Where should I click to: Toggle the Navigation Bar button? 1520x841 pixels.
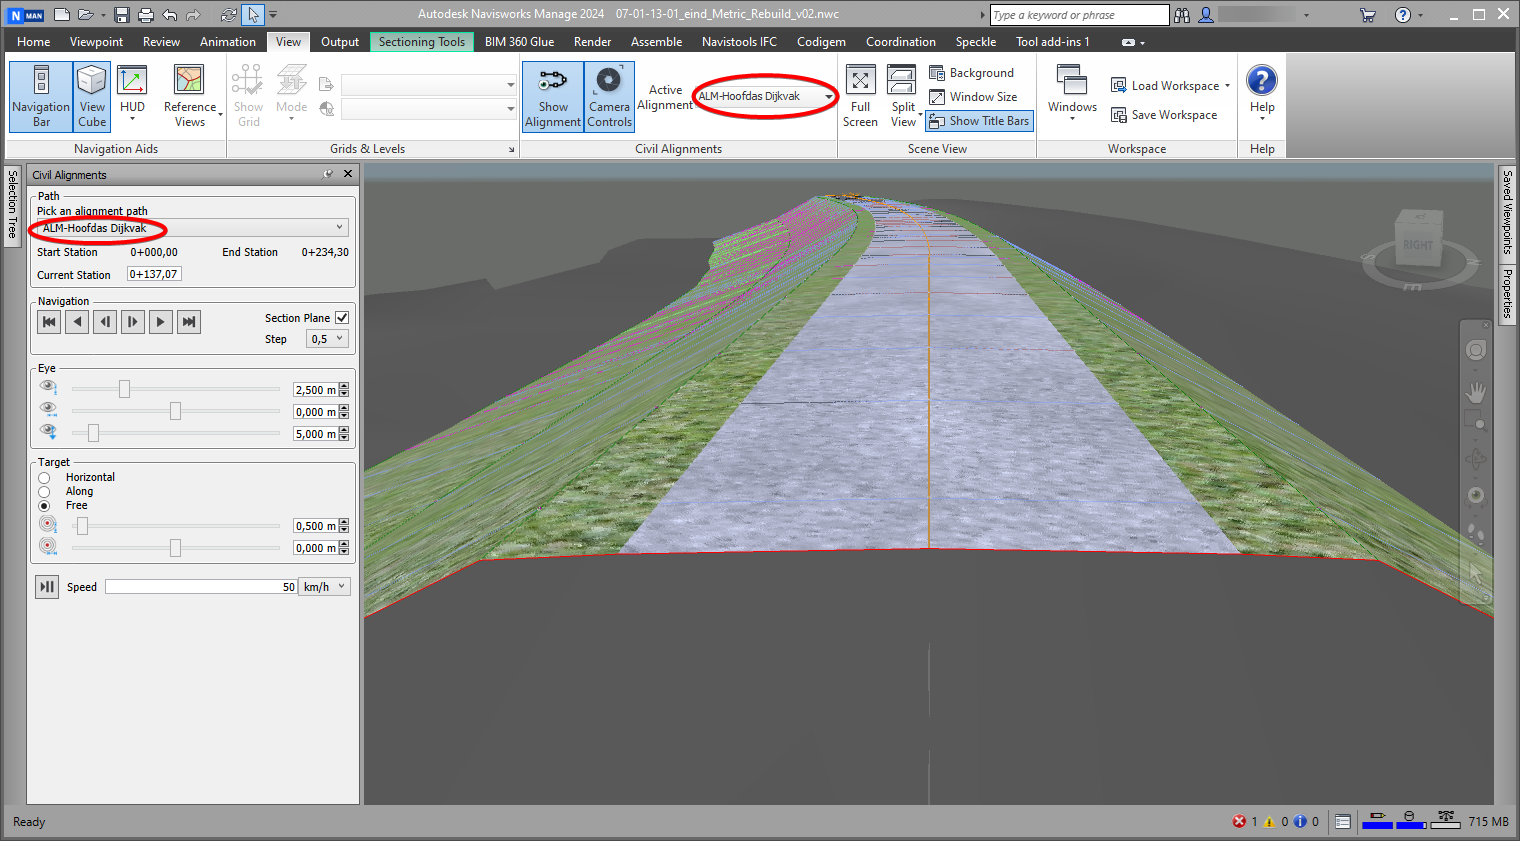[x=41, y=97]
